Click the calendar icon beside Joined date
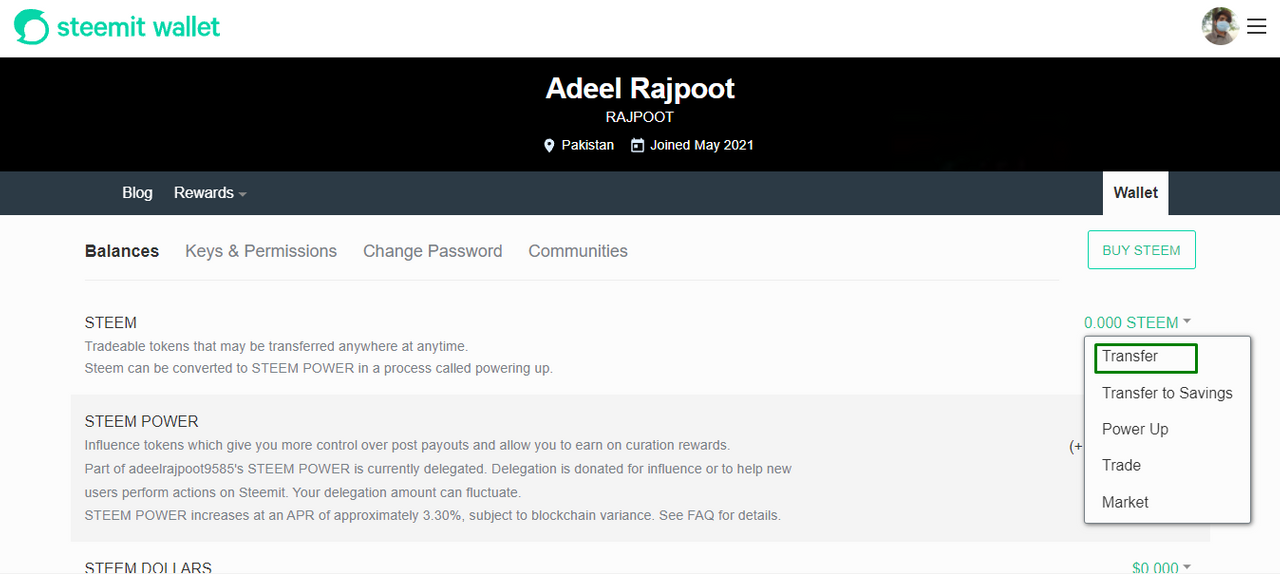The height and width of the screenshot is (574, 1280). (x=637, y=146)
